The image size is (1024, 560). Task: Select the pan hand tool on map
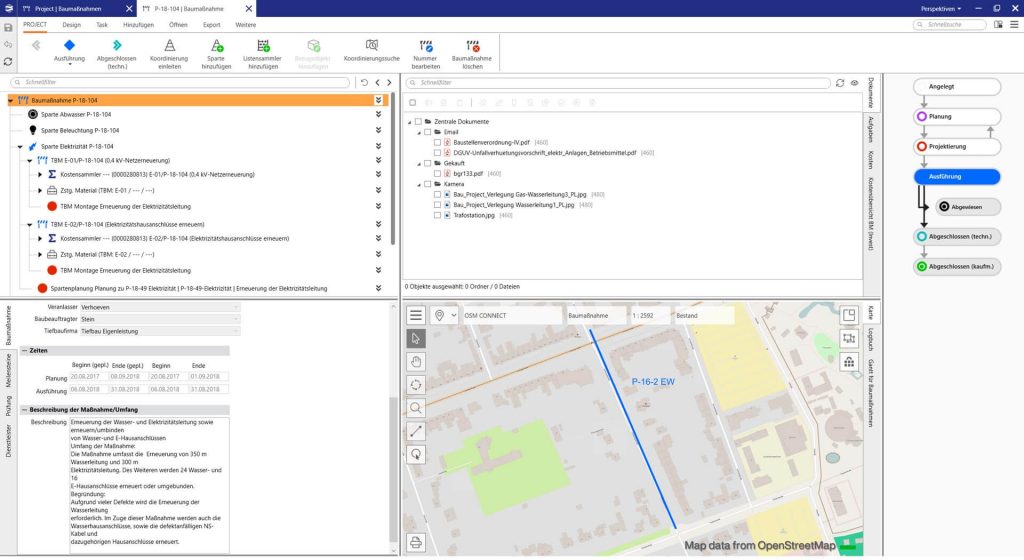click(417, 361)
